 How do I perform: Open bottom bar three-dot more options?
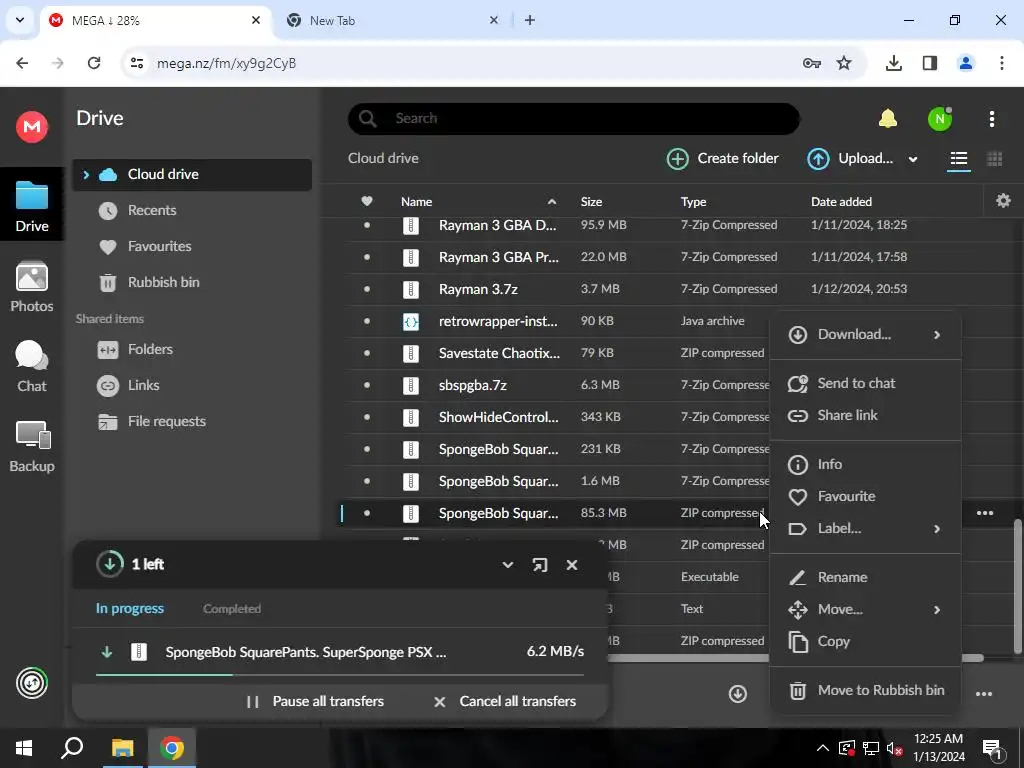984,694
